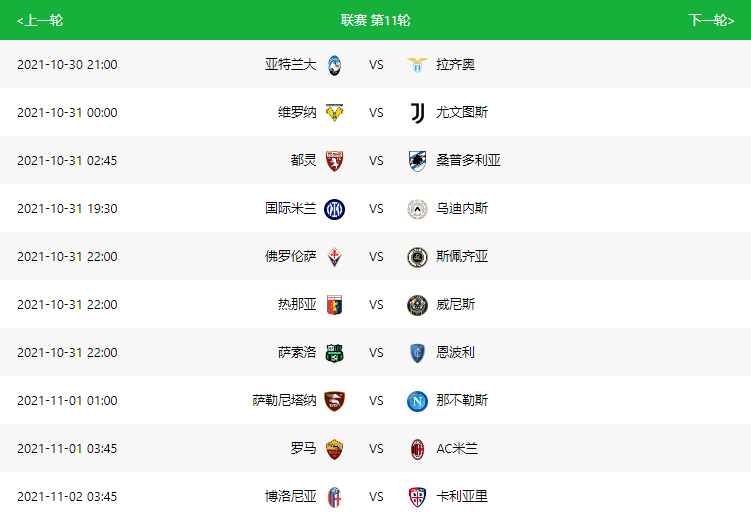Open team link 国际米兰

[x=291, y=208]
